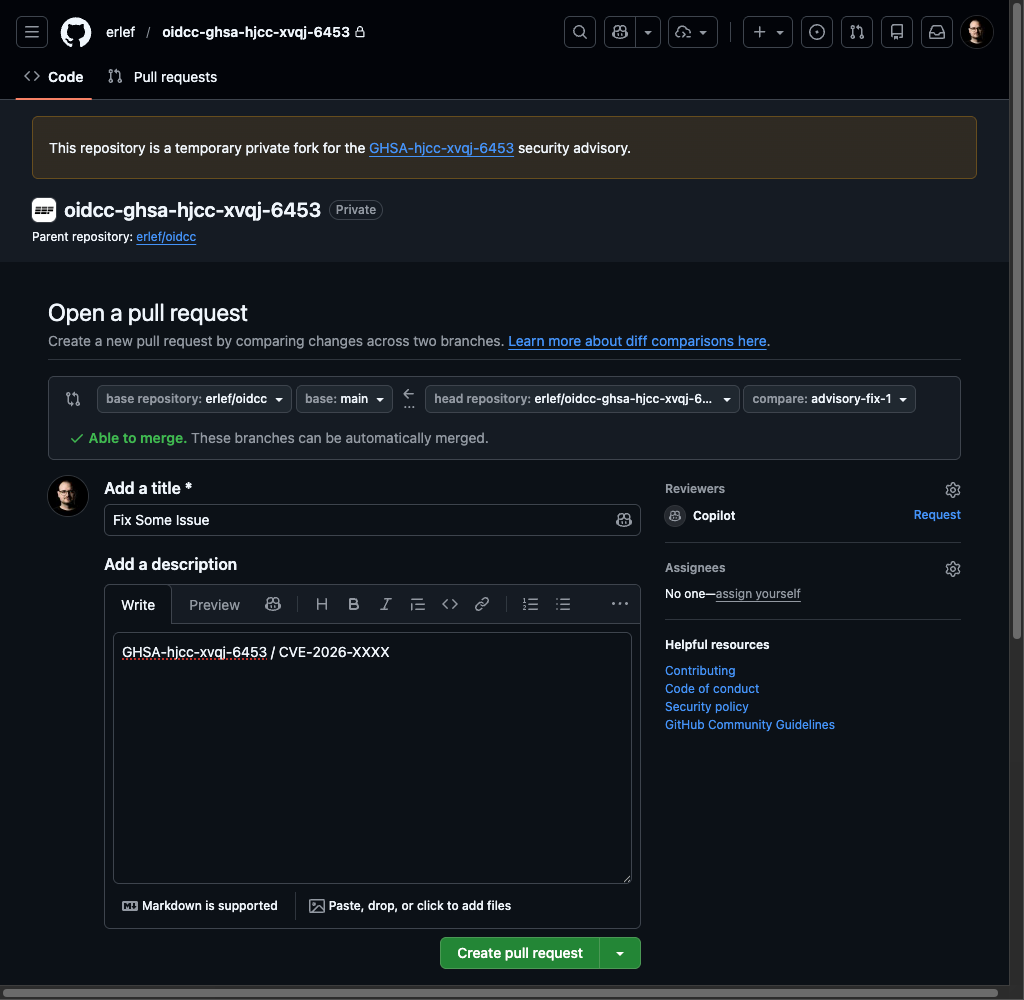
Task: Open the Security policy link
Action: (706, 707)
